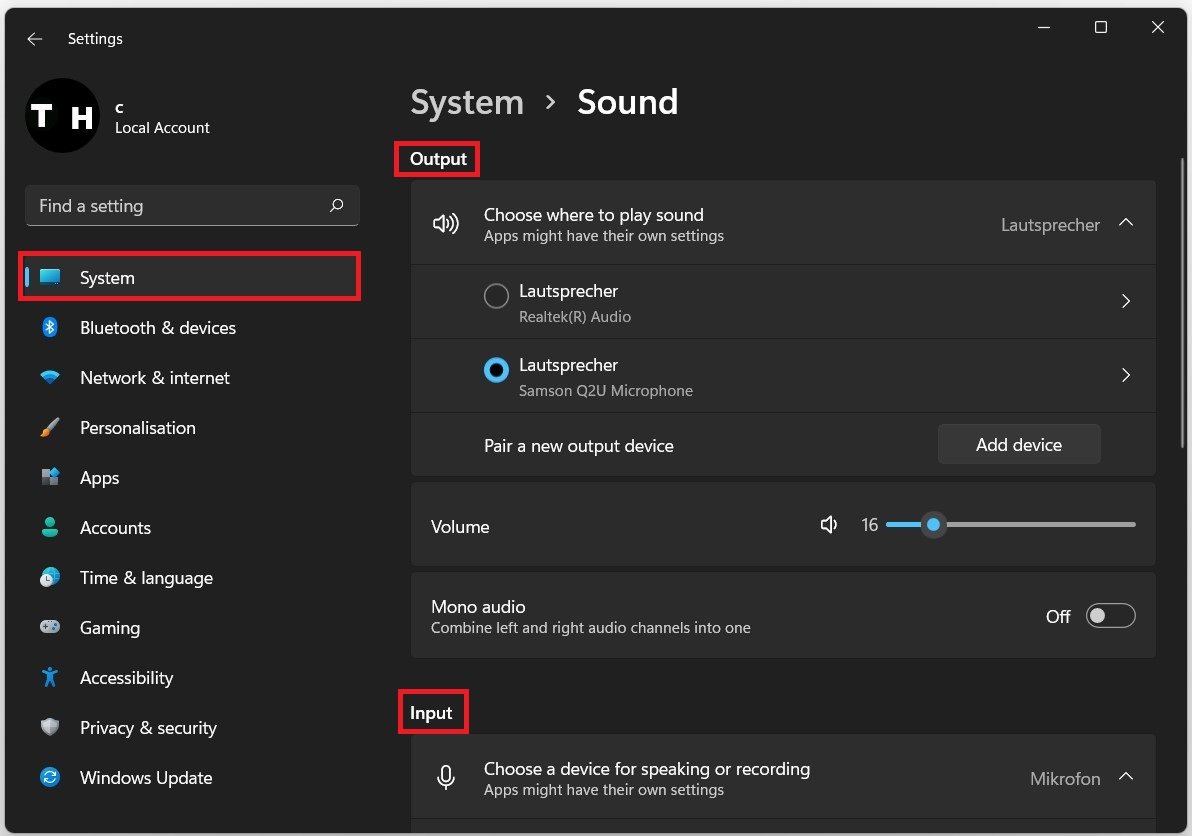Click the Bluetooth & devices icon
The width and height of the screenshot is (1192, 836).
[50, 328]
